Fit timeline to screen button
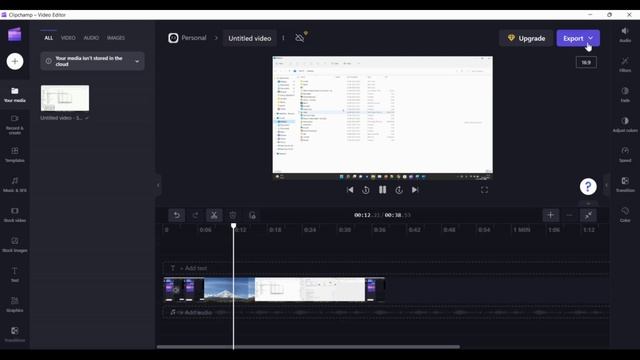Image resolution: width=640 pixels, height=360 pixels. [x=588, y=215]
